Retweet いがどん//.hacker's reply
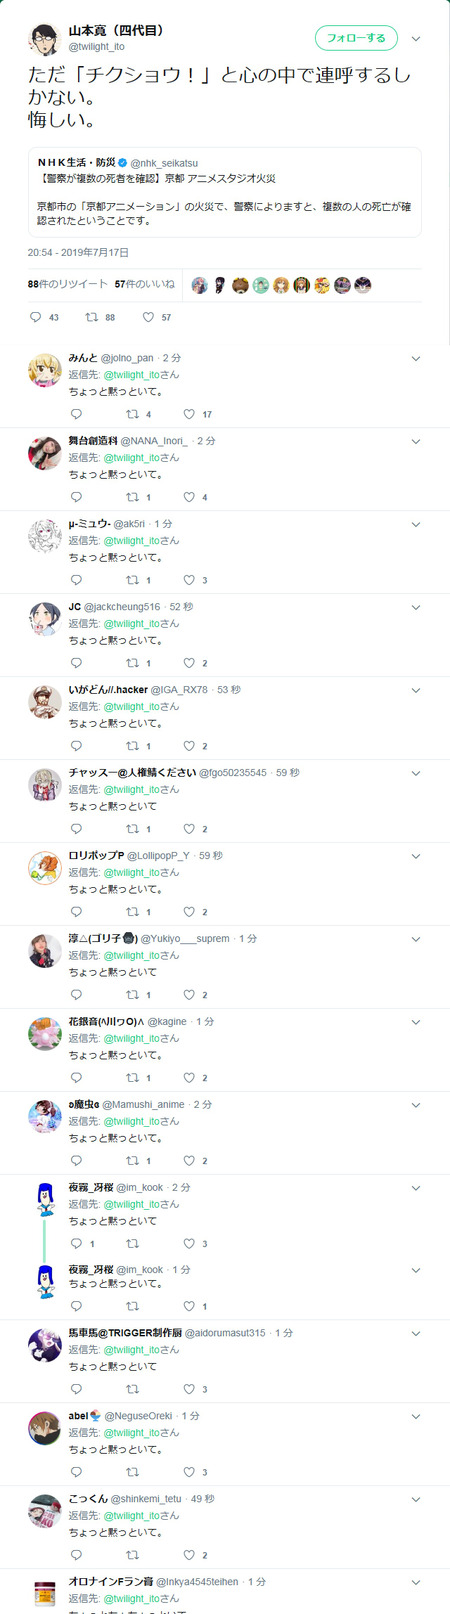Viewport: 450px width, 1614px height. pos(133,746)
